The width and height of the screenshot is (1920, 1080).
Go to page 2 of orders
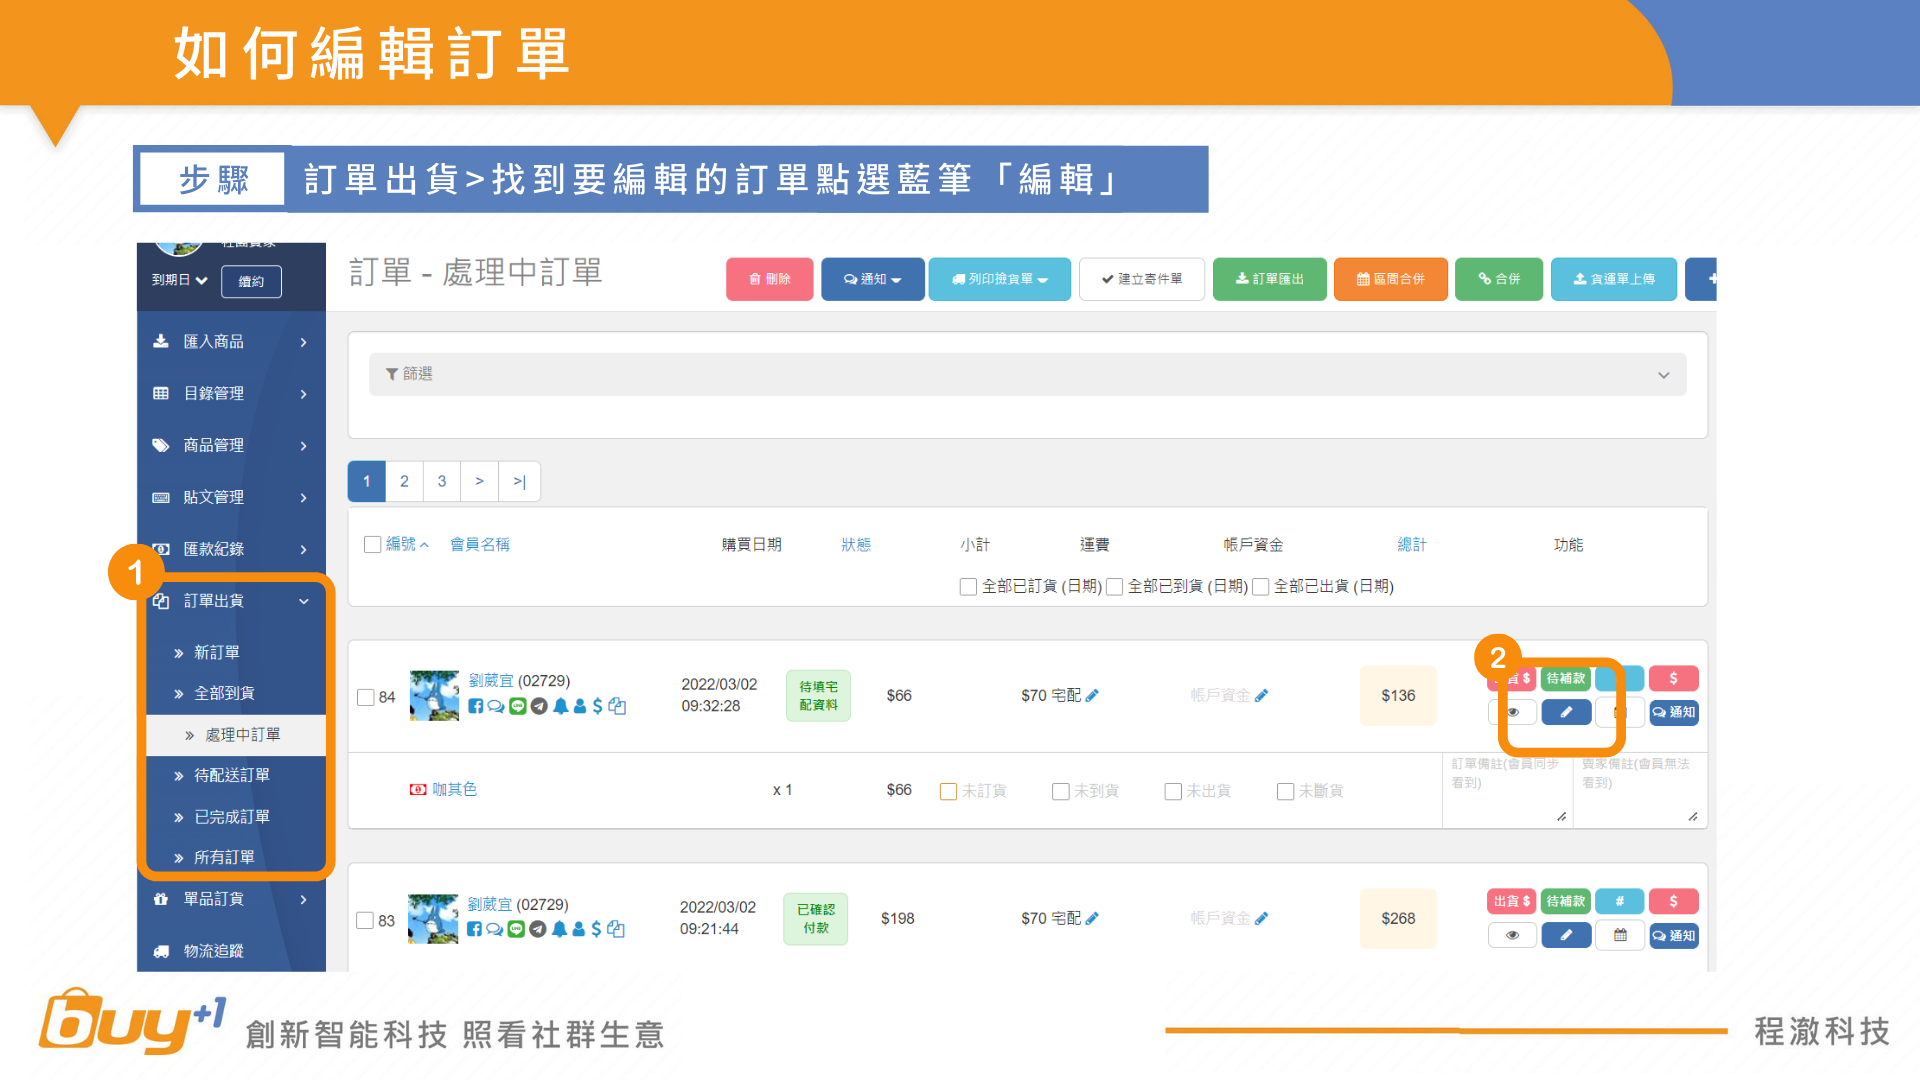[404, 481]
